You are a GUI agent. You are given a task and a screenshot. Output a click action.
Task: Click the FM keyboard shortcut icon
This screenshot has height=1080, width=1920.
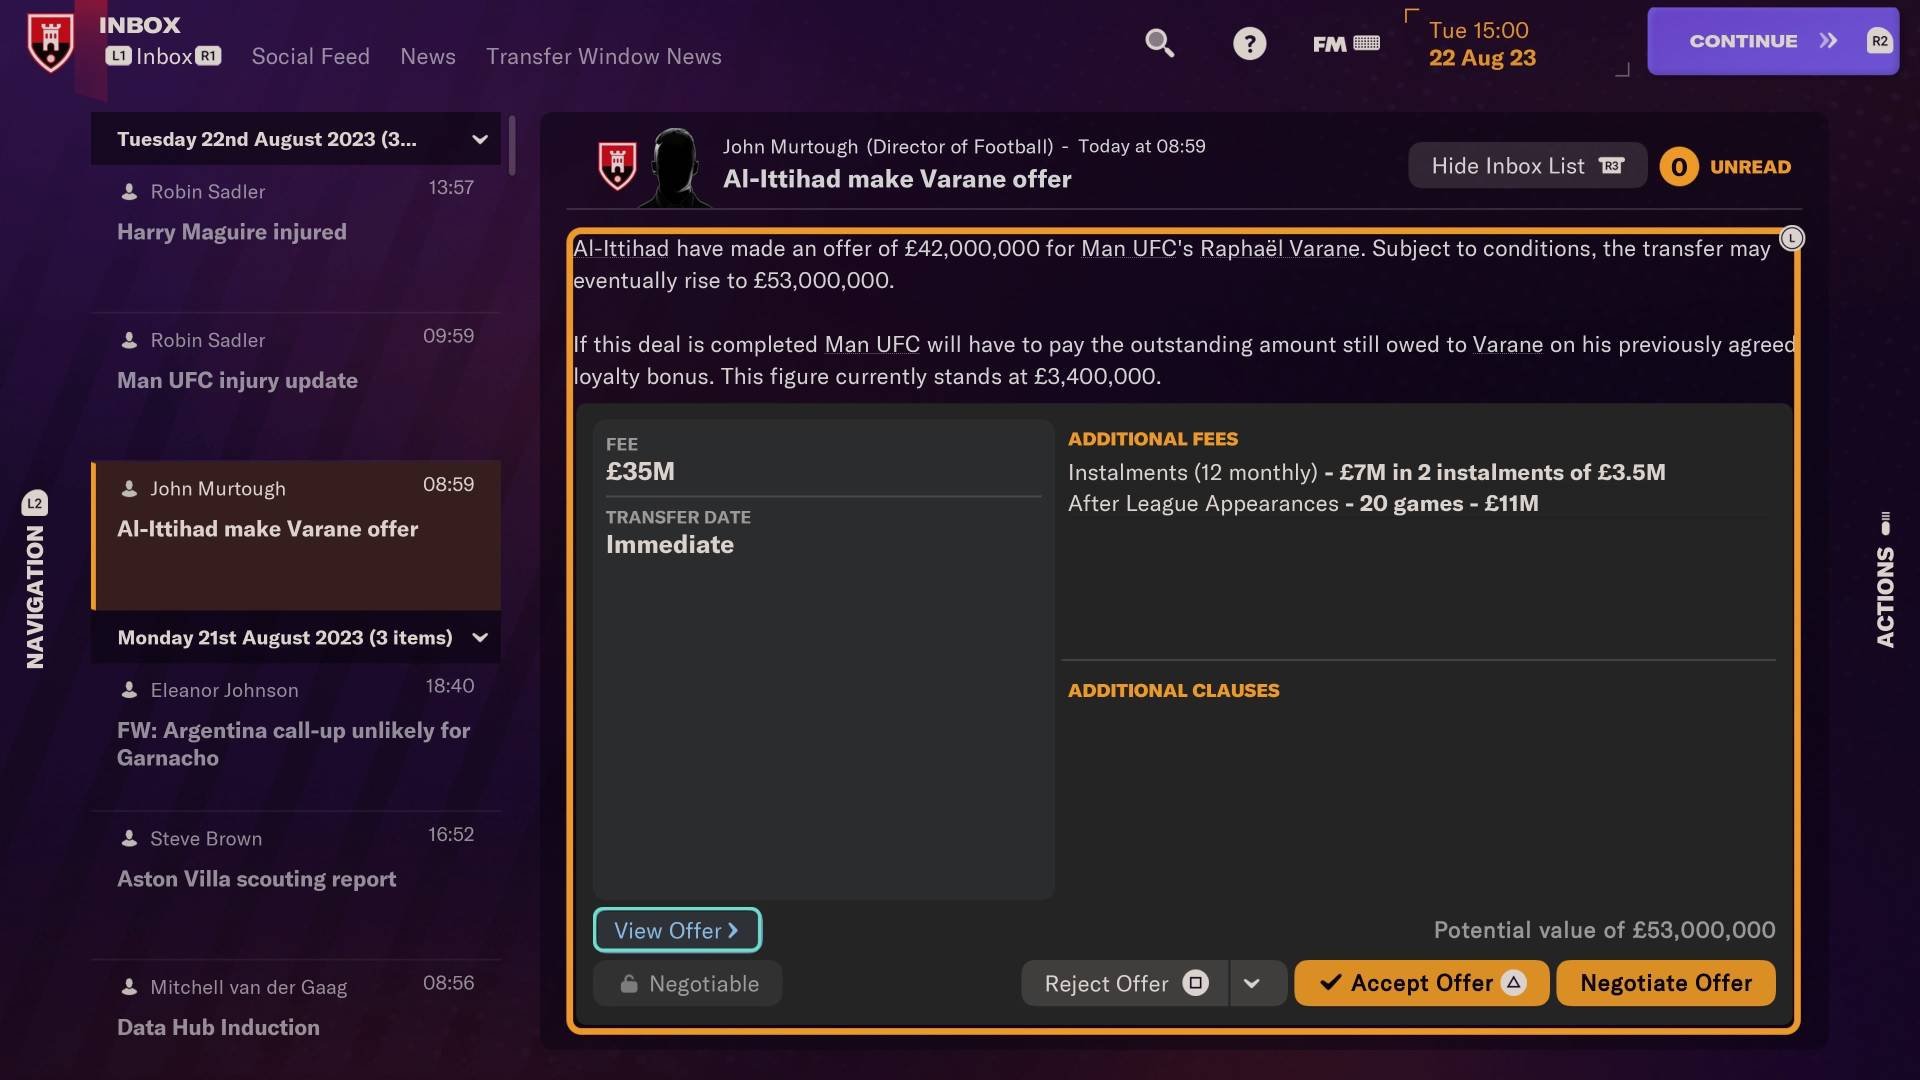coord(1366,42)
